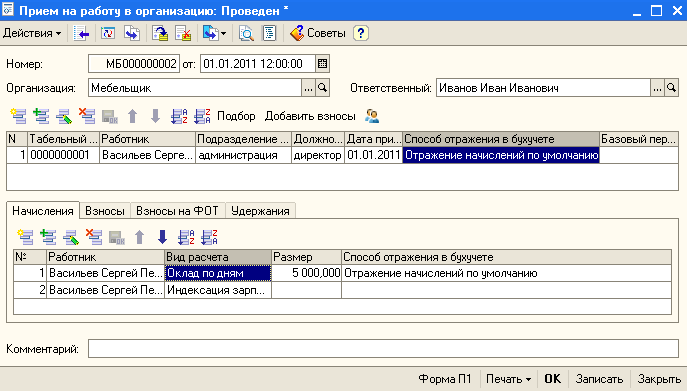This screenshot has height=391, width=687.
Task: Click the question mark help icon
Action: coord(361,33)
